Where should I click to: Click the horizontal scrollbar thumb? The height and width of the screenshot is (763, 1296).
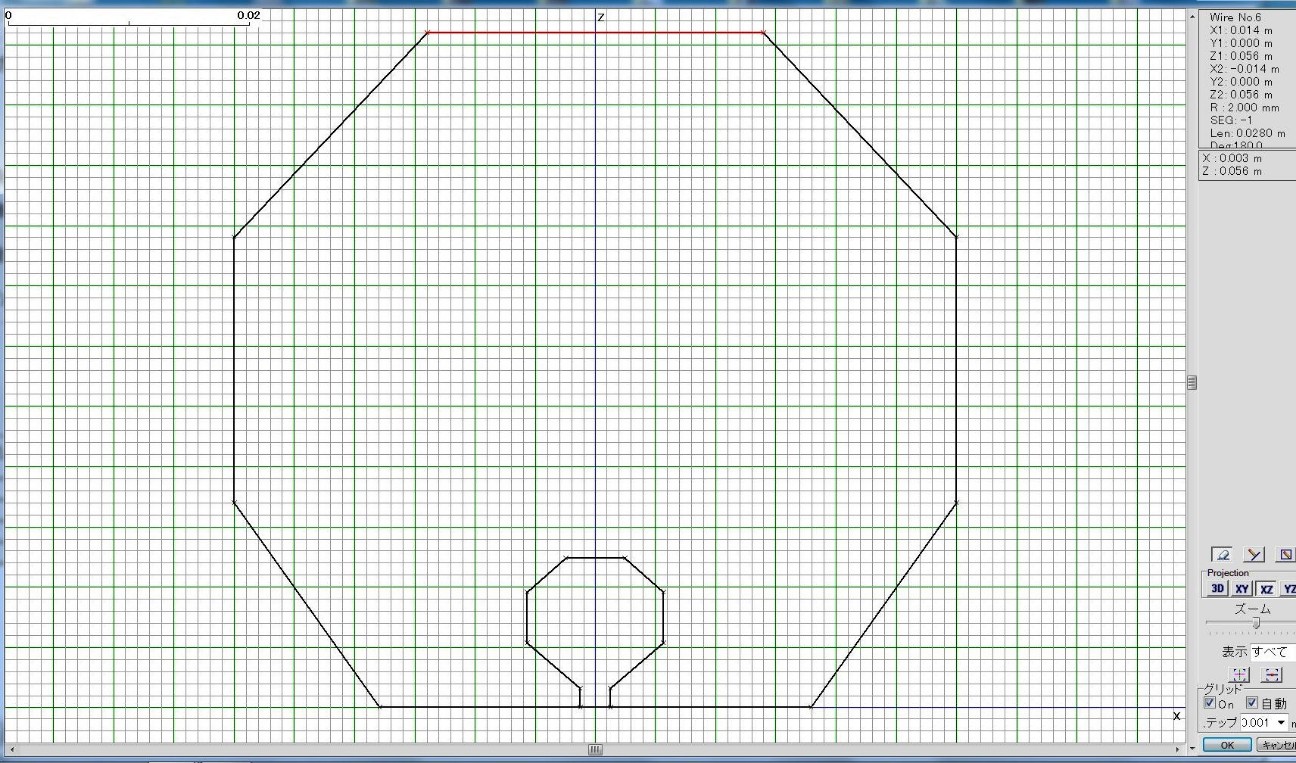click(595, 749)
